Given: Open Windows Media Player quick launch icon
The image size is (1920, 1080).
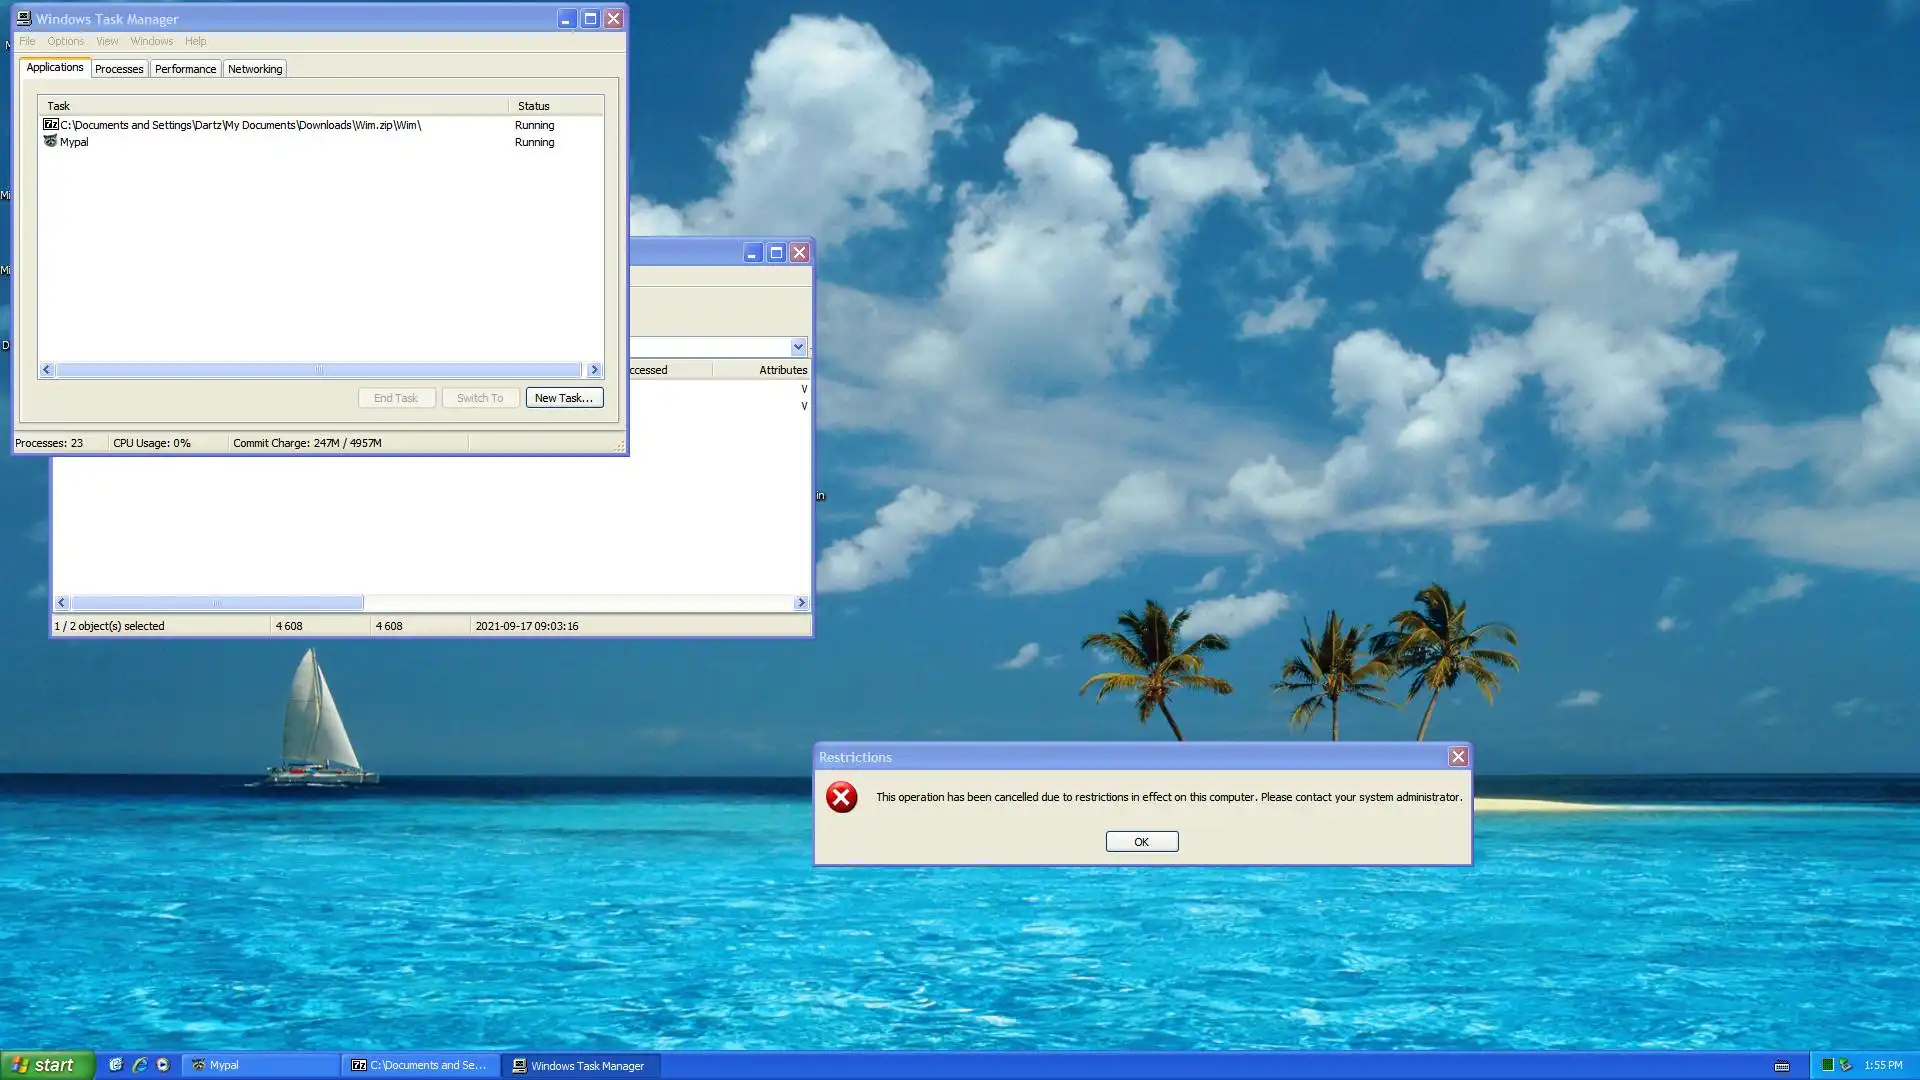Looking at the screenshot, I should coord(163,1065).
